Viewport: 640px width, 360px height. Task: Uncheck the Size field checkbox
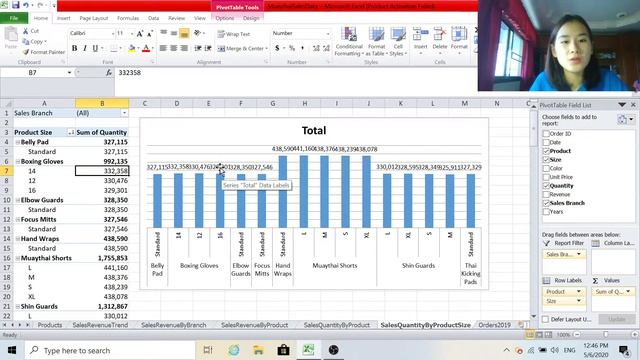click(x=546, y=160)
